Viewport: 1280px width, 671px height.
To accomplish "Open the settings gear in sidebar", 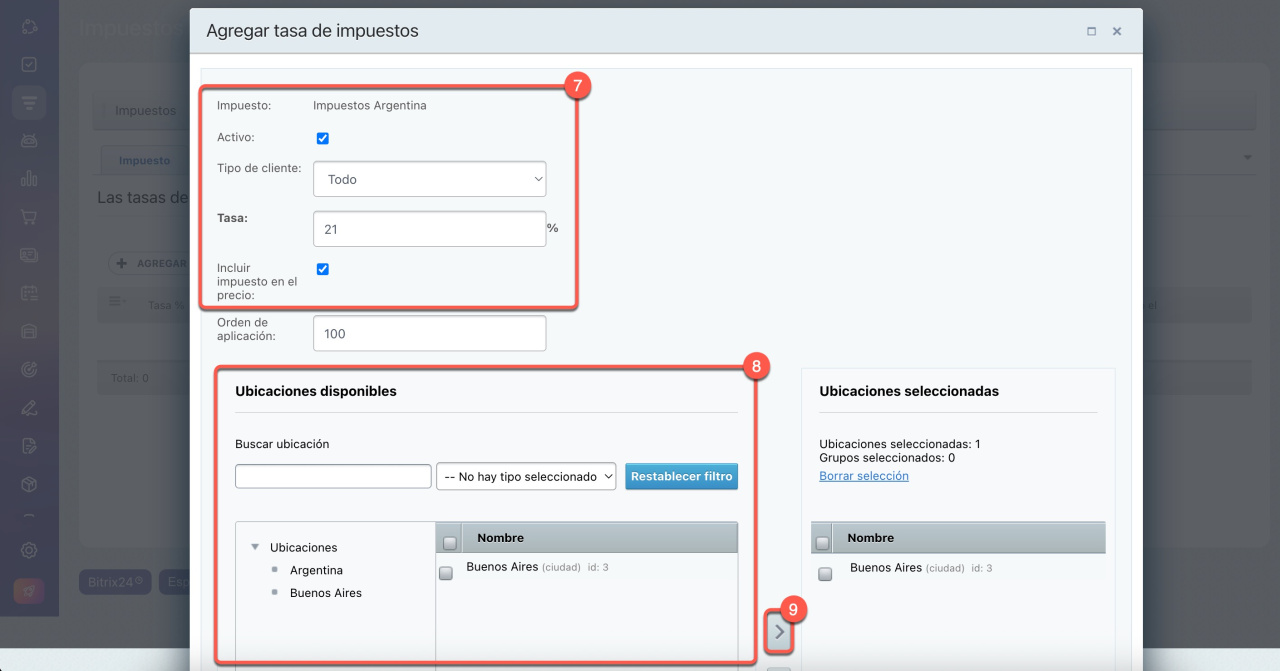I will tap(29, 550).
